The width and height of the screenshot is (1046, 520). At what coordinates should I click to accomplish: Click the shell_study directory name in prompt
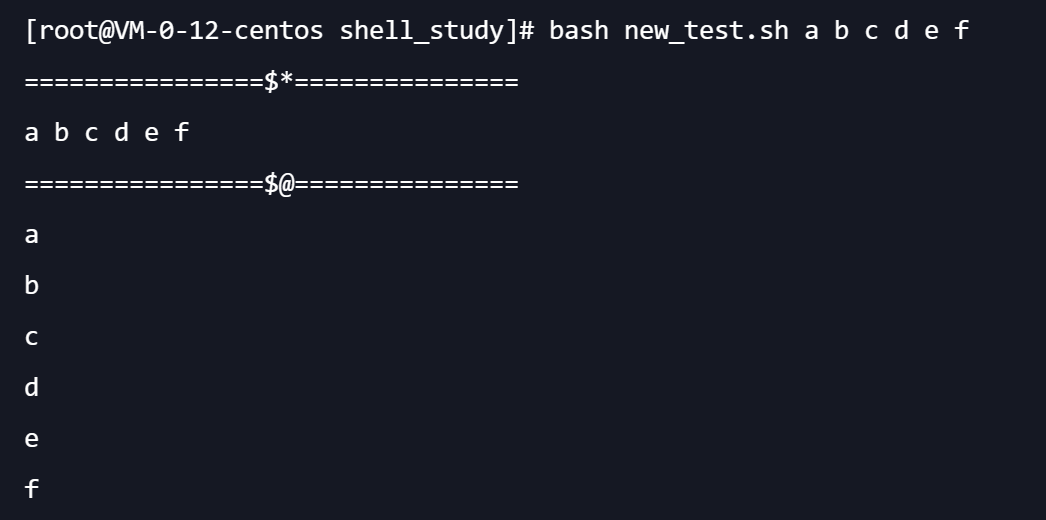click(420, 30)
